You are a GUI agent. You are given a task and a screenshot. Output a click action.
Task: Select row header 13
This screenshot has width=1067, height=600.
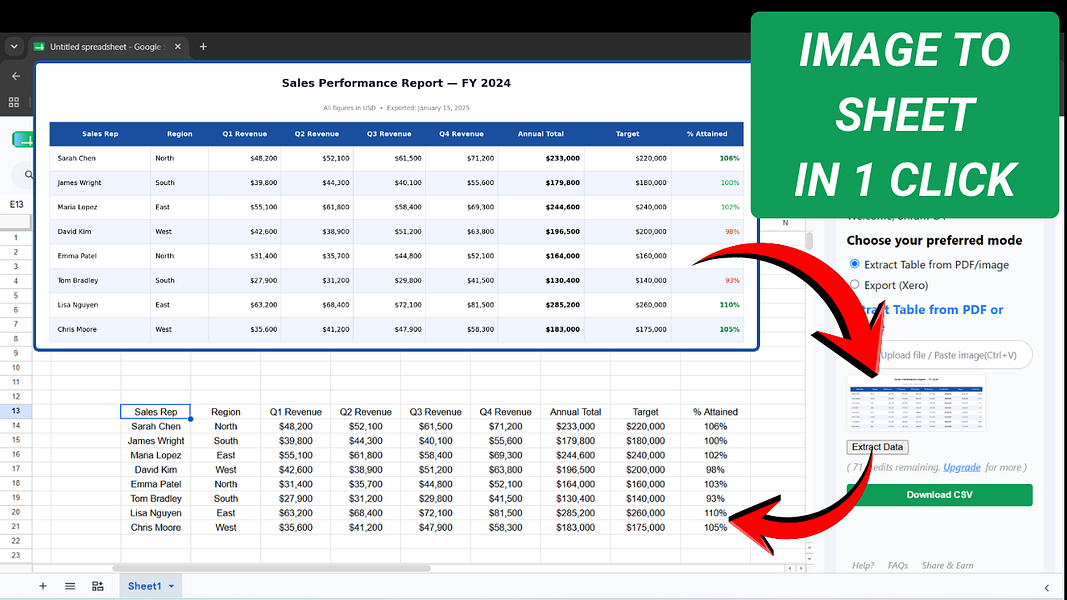16,411
